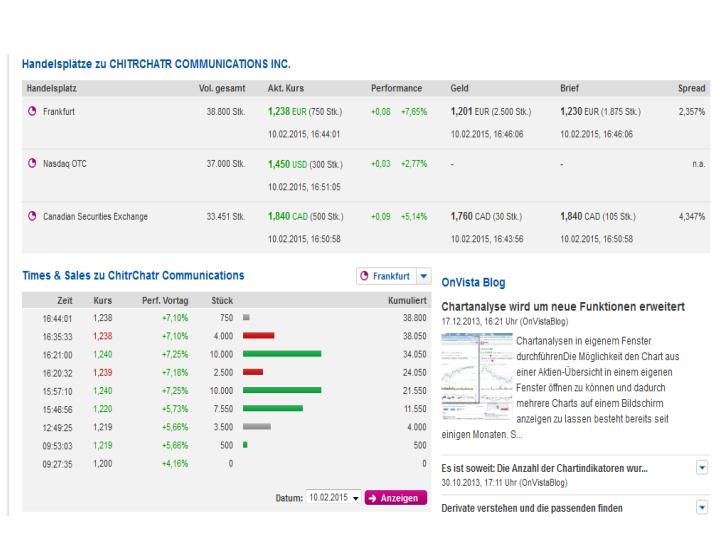Open the Chartanalyse blog article headline
720x540 pixels.
pos(562,306)
